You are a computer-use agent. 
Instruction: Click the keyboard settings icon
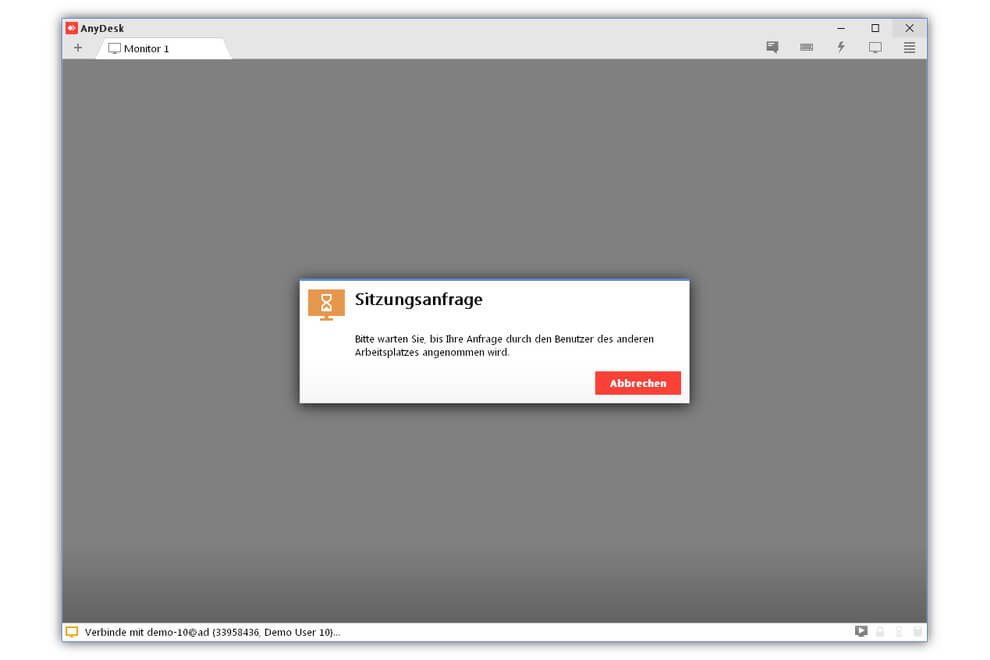point(806,47)
